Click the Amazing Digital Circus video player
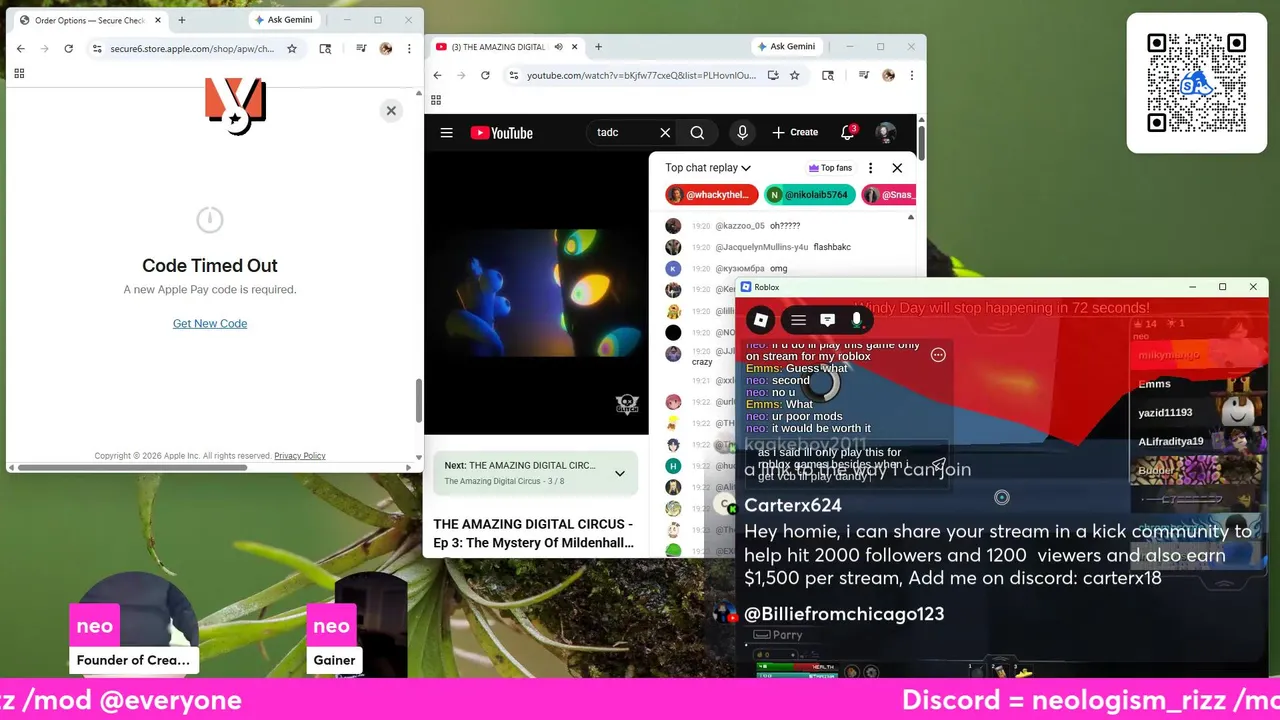 pyautogui.click(x=536, y=292)
